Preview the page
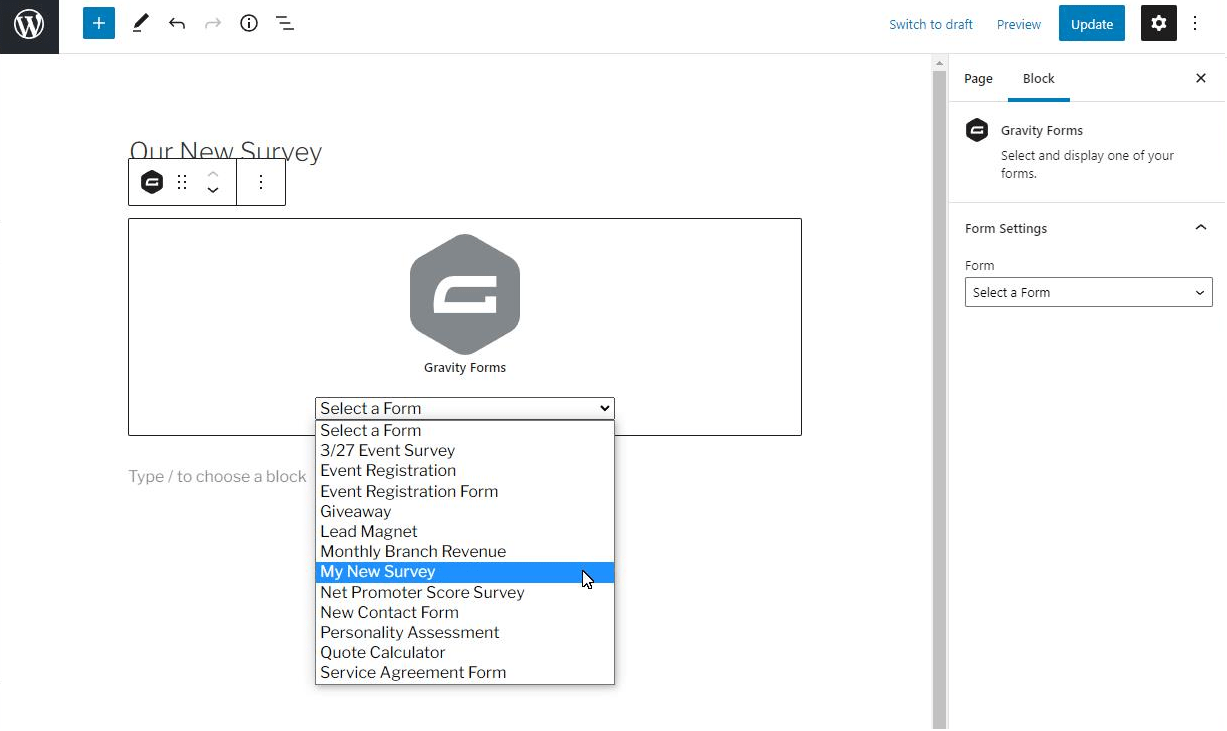The height and width of the screenshot is (731, 1227). click(1019, 24)
